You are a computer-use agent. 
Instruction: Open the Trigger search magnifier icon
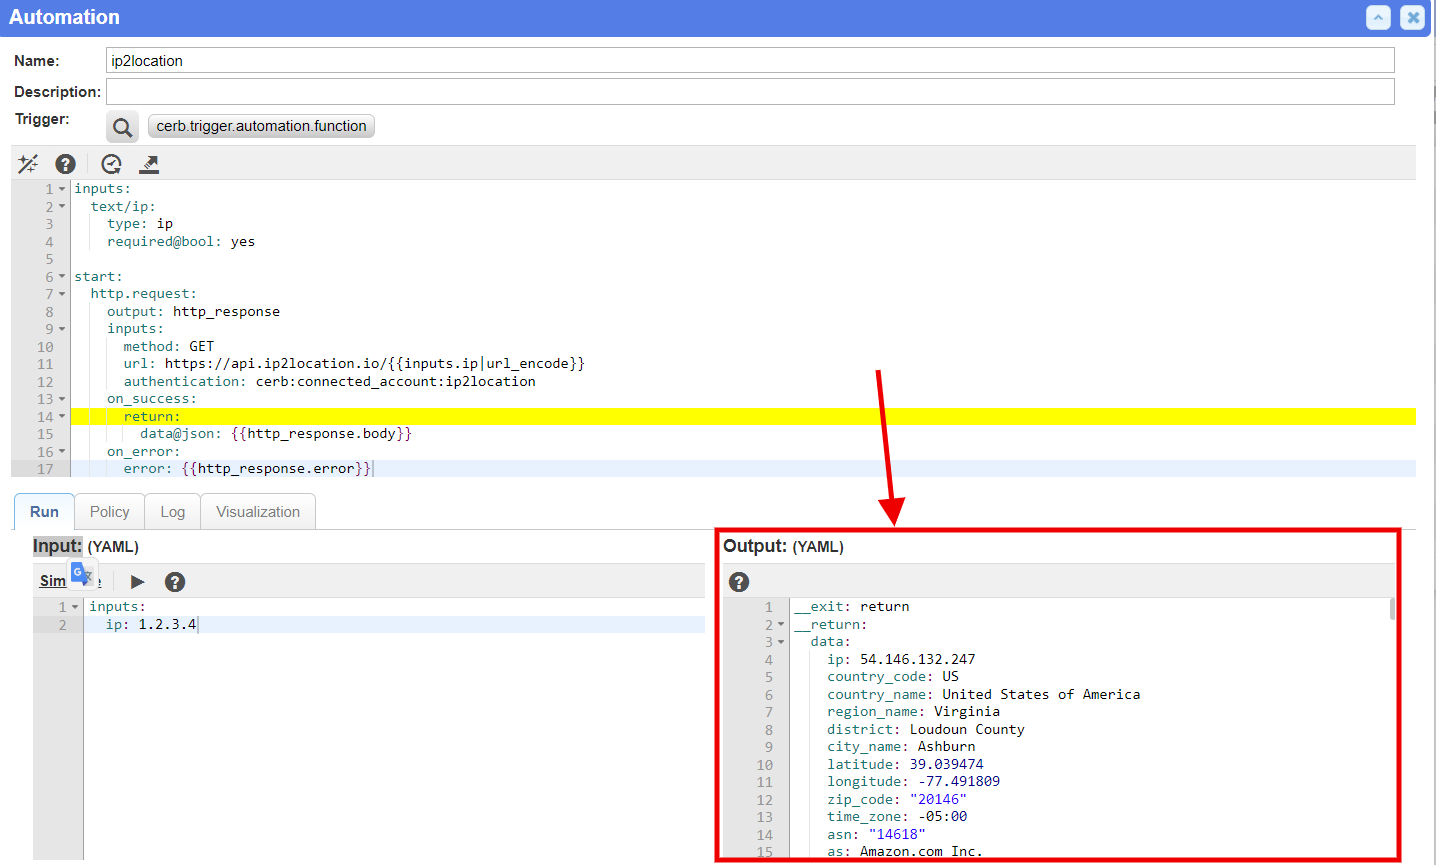122,127
